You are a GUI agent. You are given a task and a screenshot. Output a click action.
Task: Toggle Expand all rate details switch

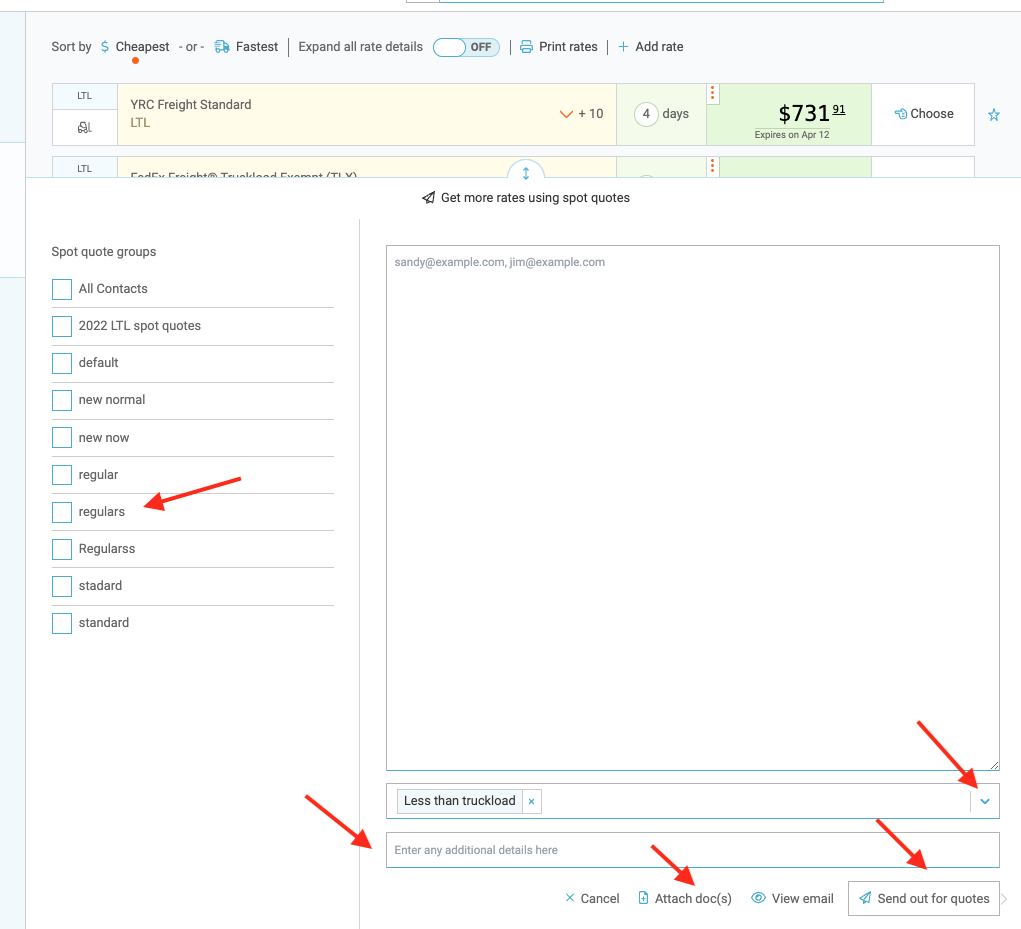click(466, 47)
